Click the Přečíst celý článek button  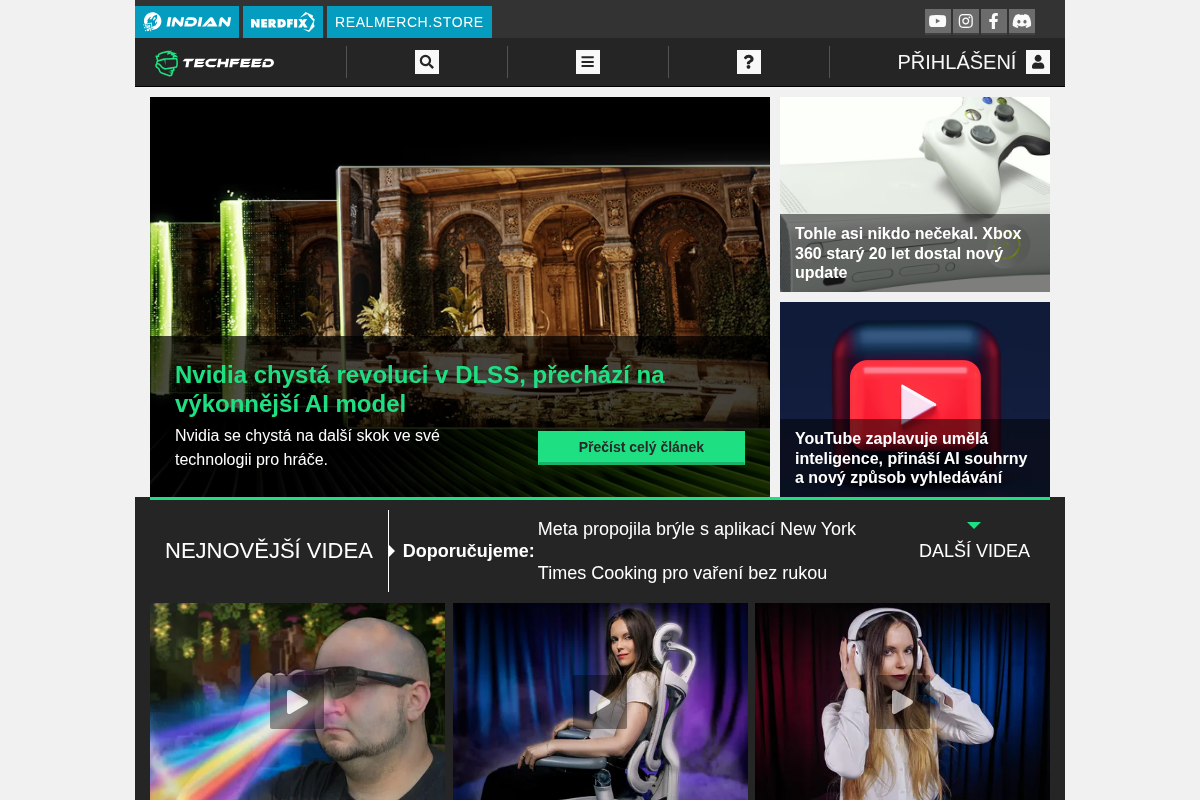pos(641,447)
